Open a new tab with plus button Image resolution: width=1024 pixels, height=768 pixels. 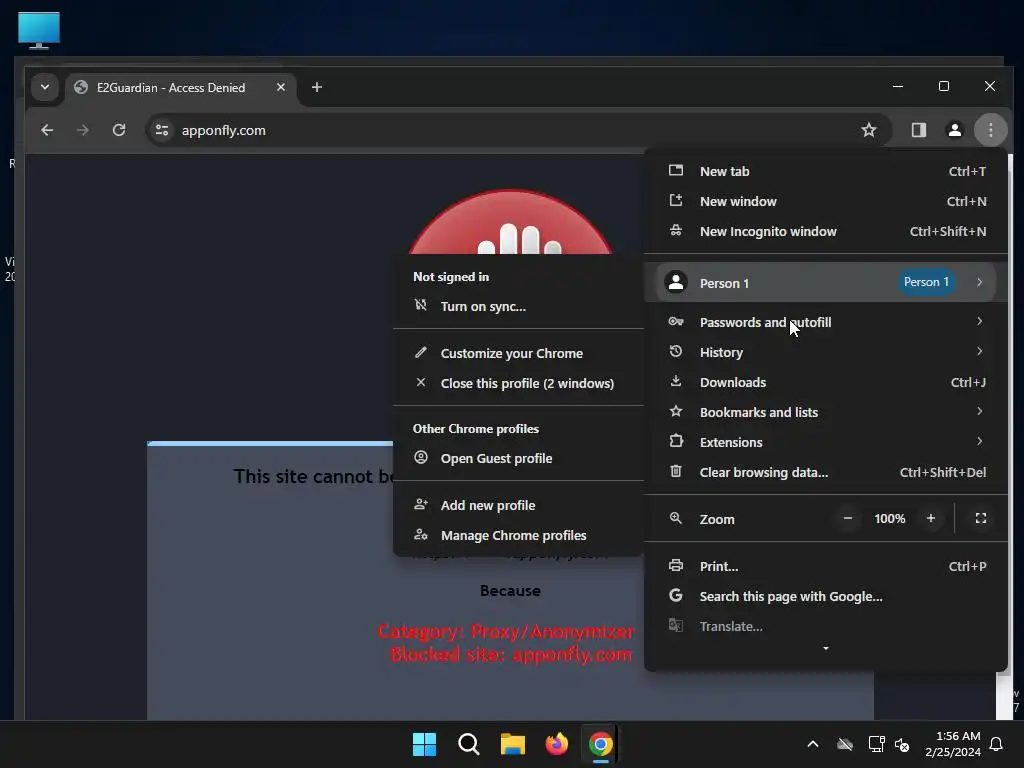click(317, 87)
